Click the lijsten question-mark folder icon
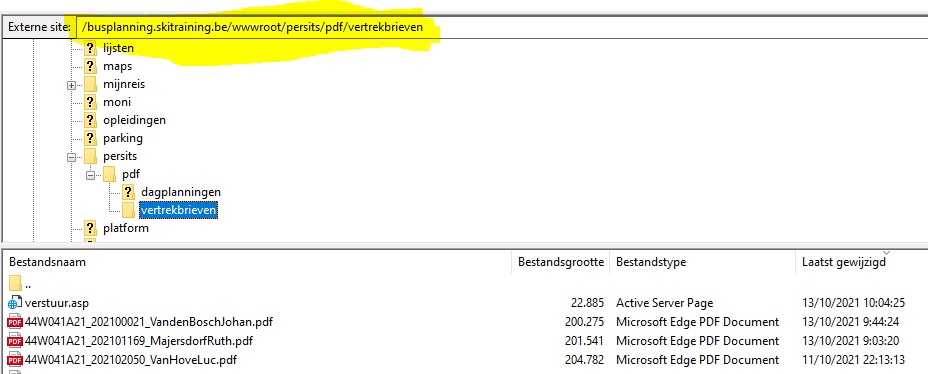This screenshot has width=928, height=374. [90, 48]
